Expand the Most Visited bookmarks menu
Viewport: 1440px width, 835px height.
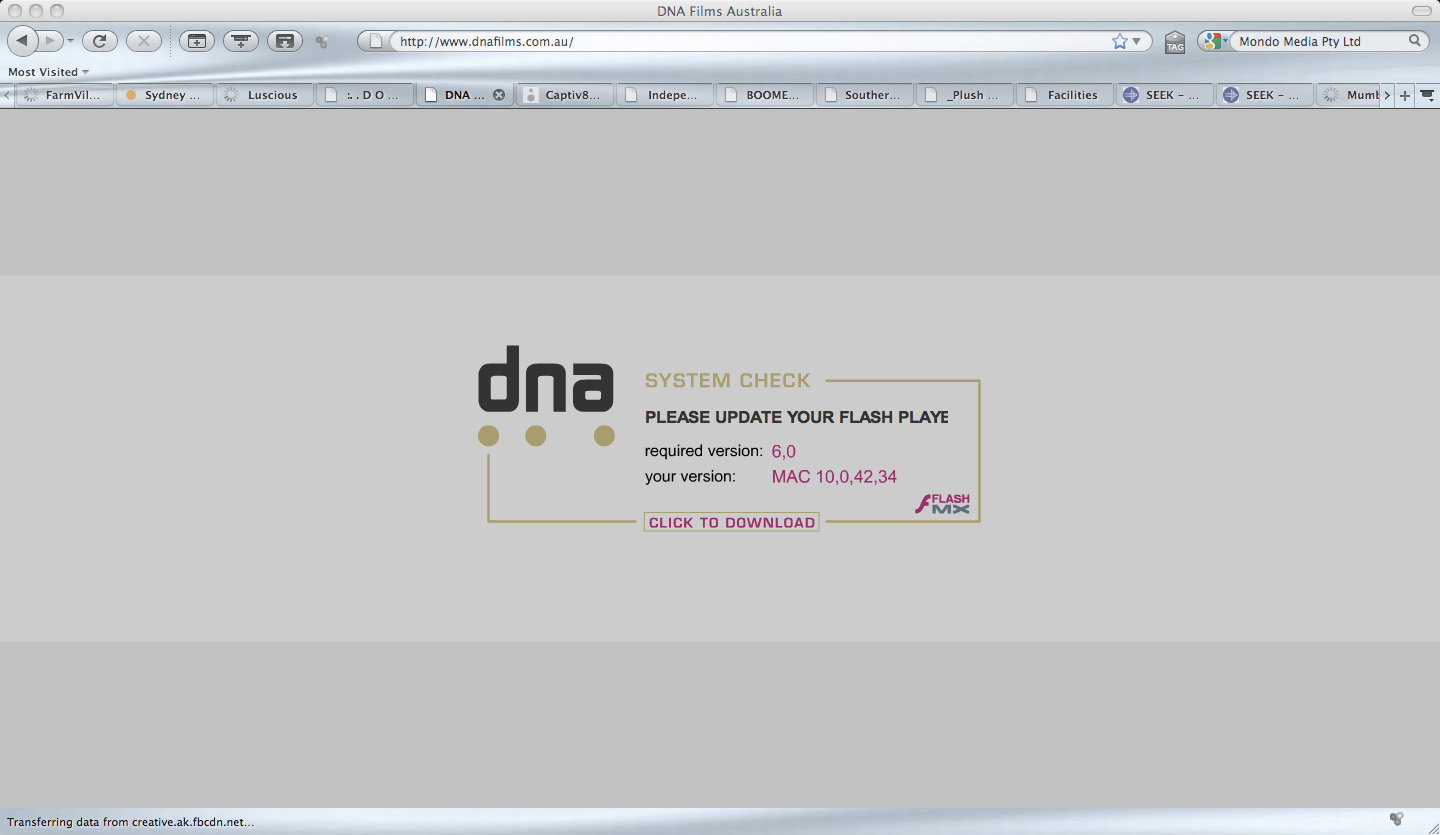click(x=48, y=72)
